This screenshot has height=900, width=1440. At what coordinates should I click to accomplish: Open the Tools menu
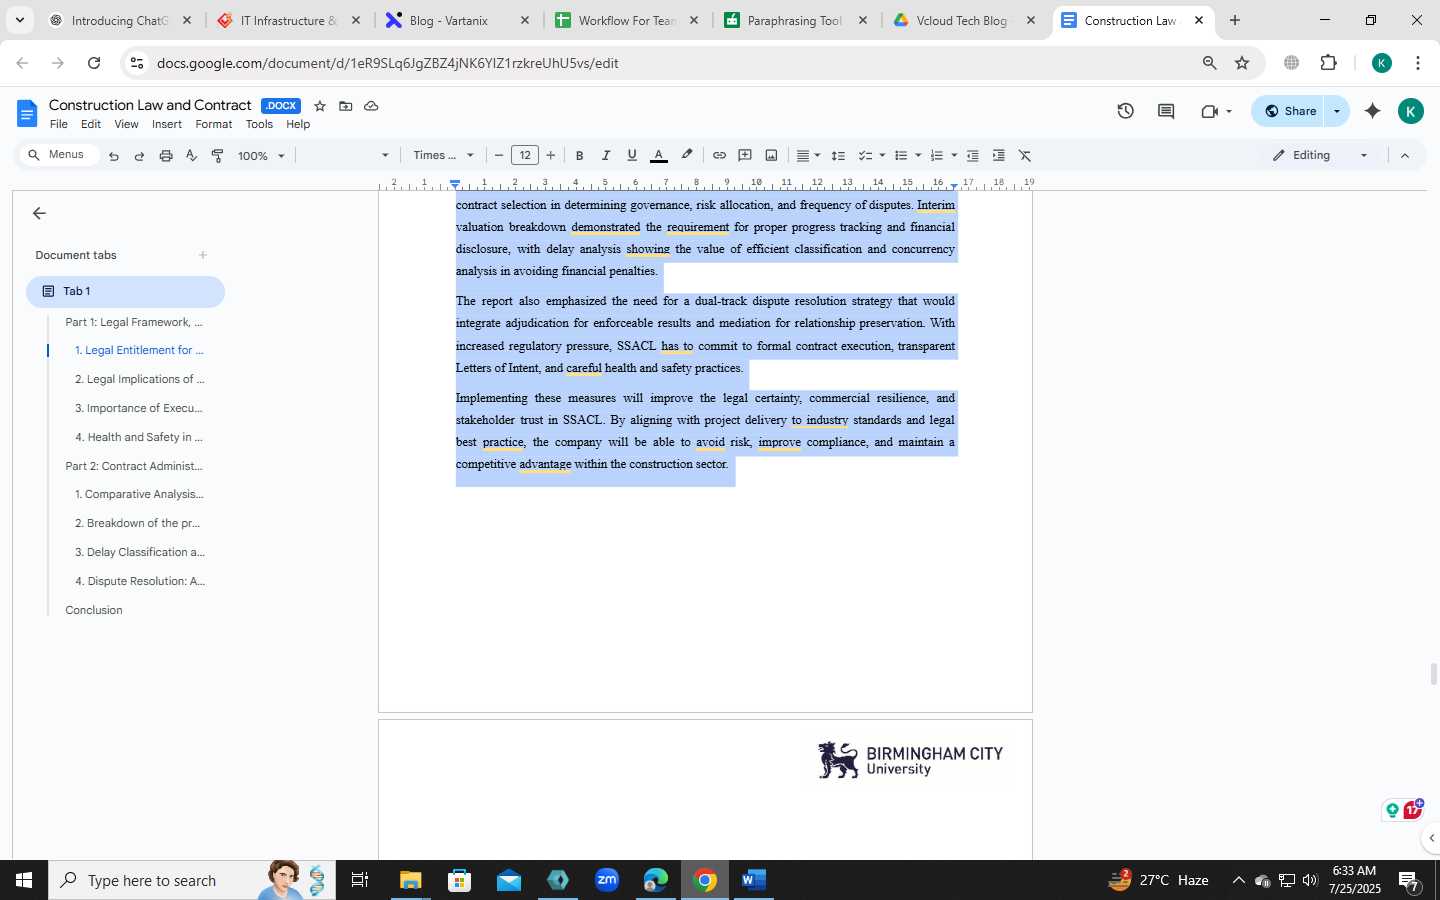pos(259,125)
